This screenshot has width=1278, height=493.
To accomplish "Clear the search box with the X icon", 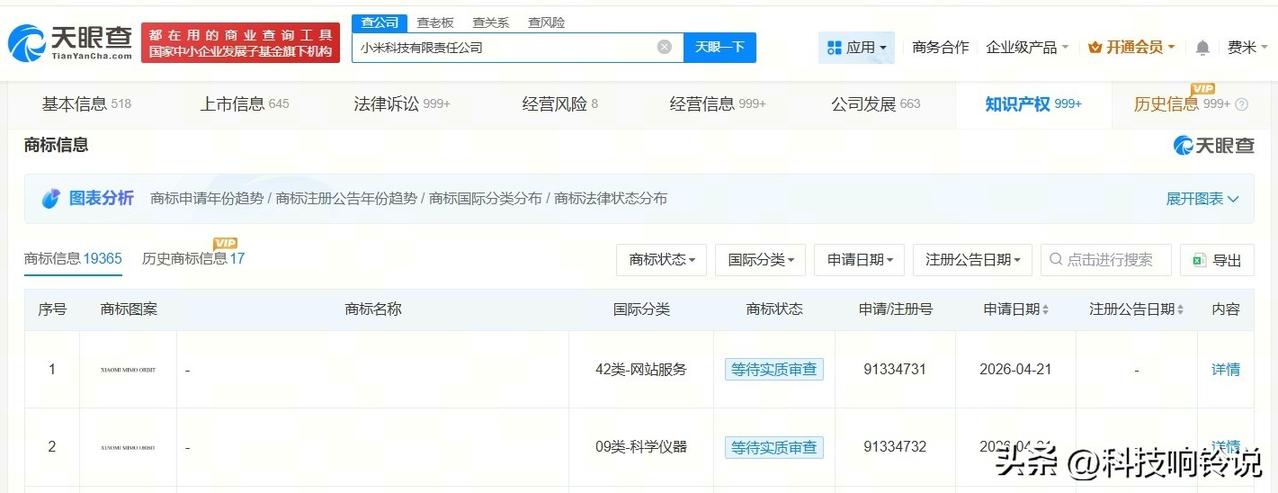I will 664,47.
